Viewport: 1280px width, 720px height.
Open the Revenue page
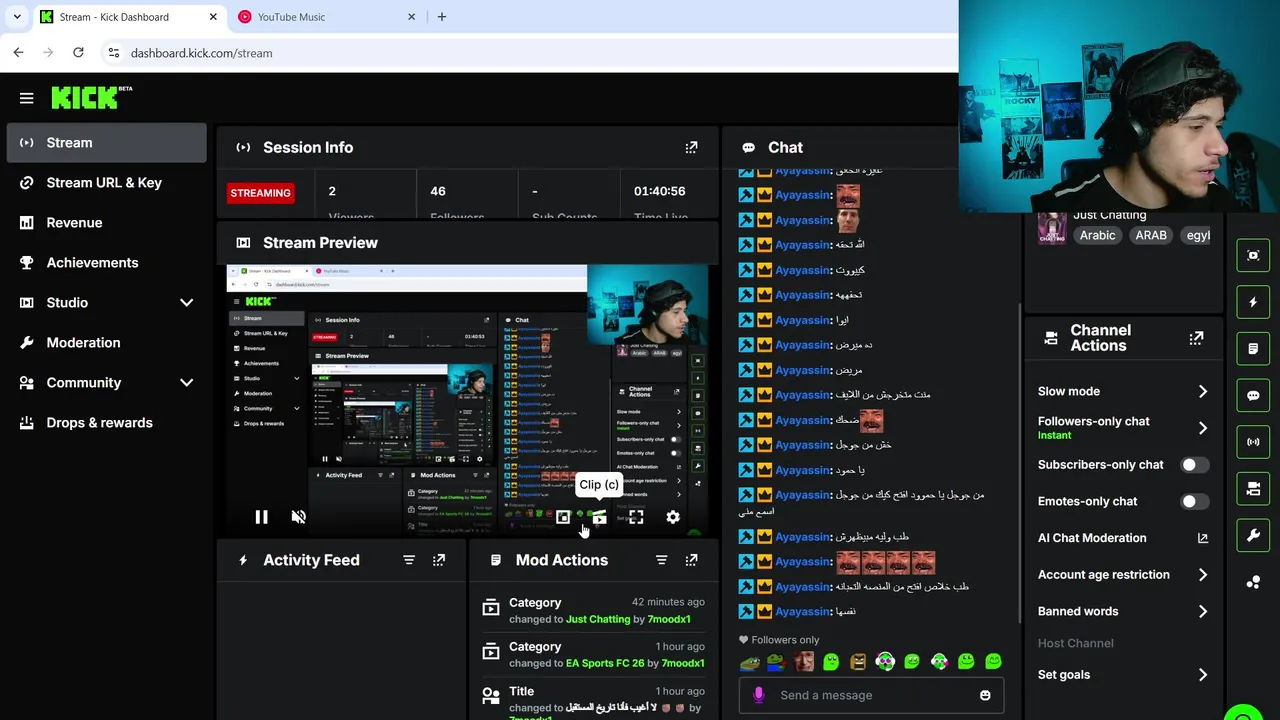(x=107, y=222)
